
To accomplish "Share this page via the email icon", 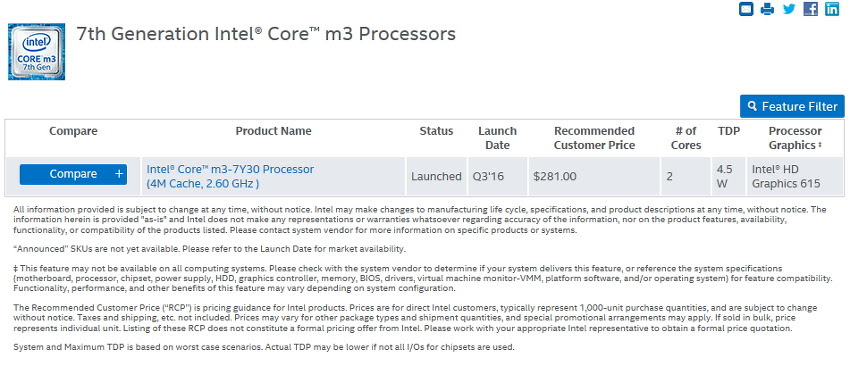I will coord(746,9).
